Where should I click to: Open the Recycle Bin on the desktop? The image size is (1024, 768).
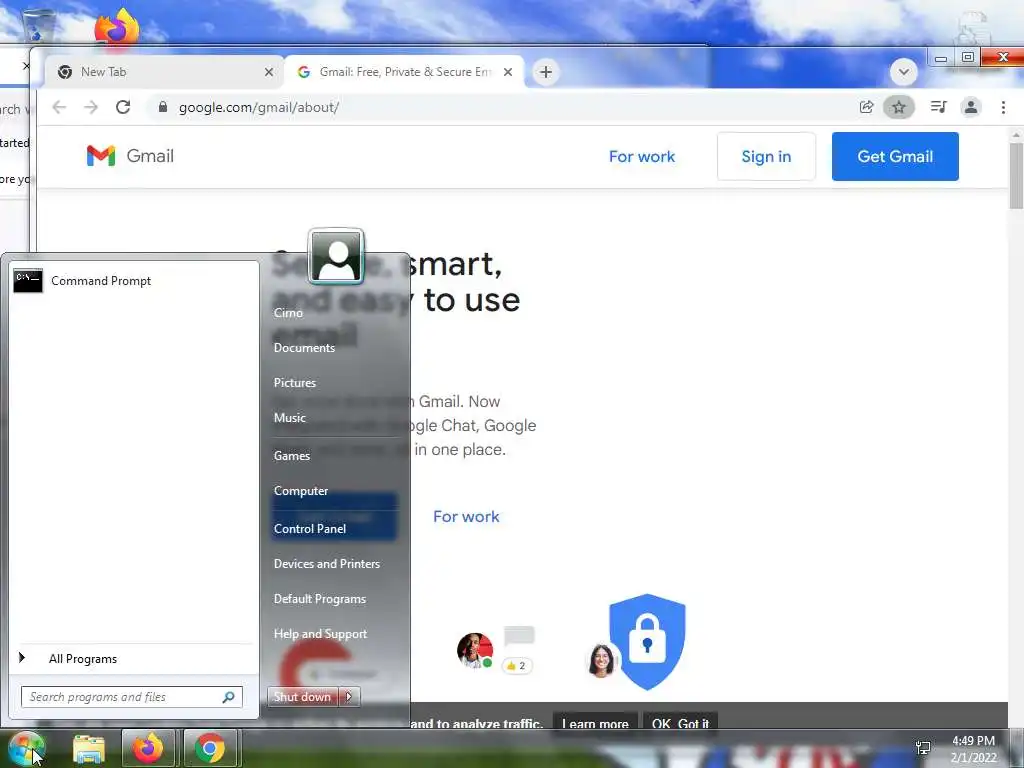click(38, 25)
